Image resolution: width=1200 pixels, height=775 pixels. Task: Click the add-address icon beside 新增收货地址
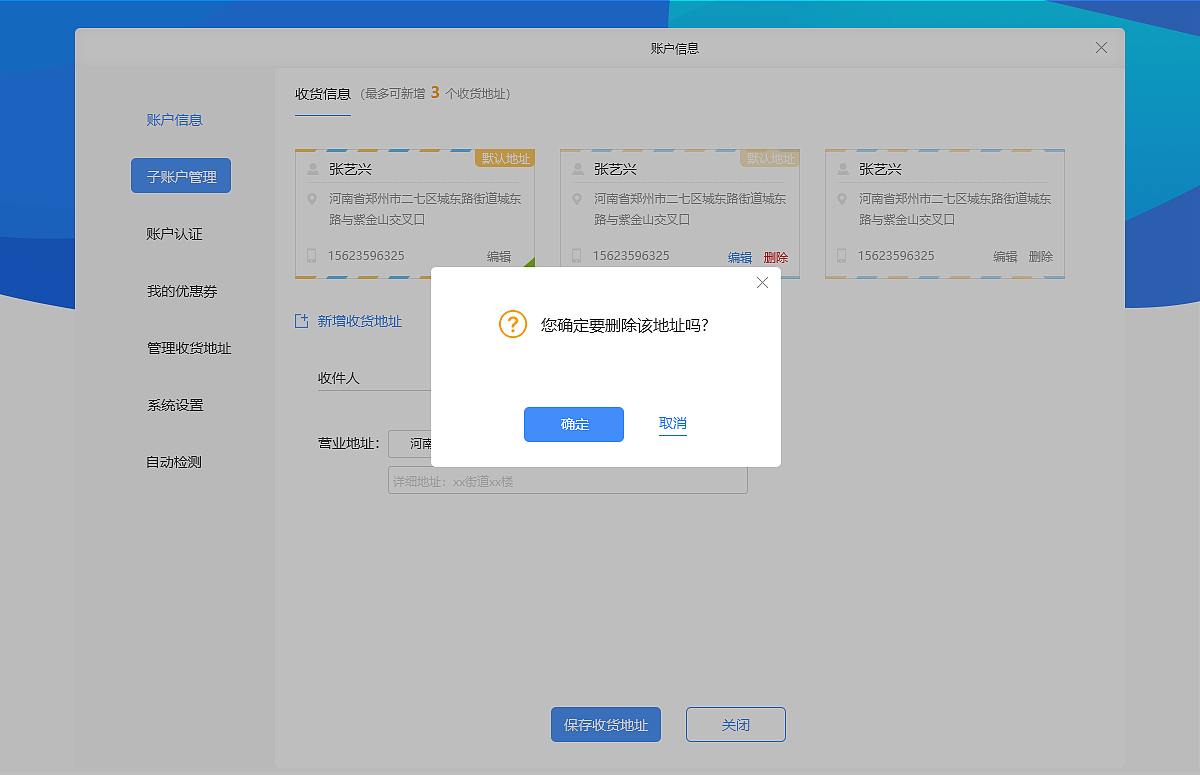coord(300,320)
